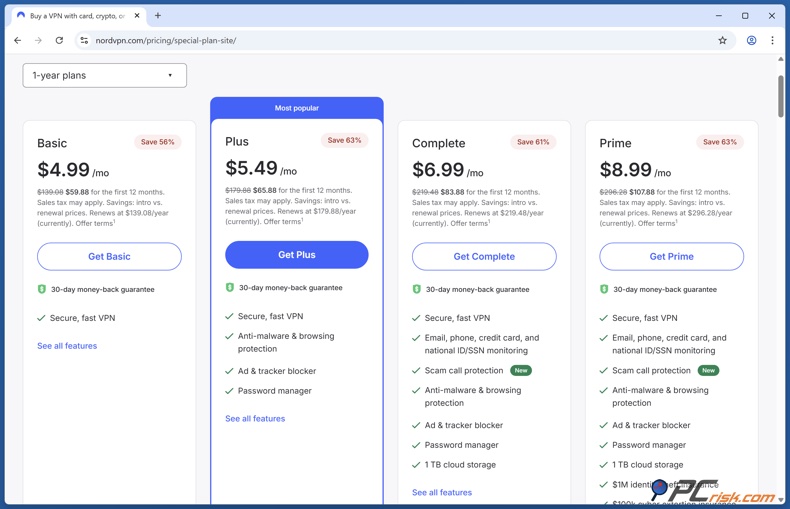Click Complete 'Email, phone, credit card' monitoring feature
The height and width of the screenshot is (509, 790).
pos(482,344)
